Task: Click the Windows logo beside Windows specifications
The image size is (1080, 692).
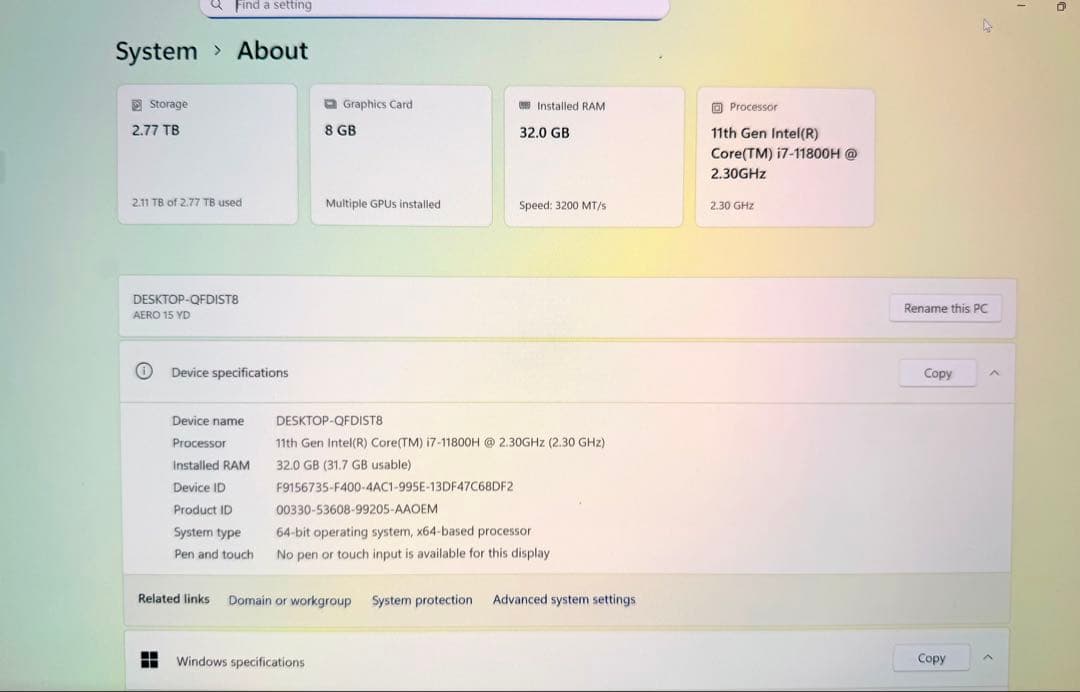Action: (x=150, y=660)
